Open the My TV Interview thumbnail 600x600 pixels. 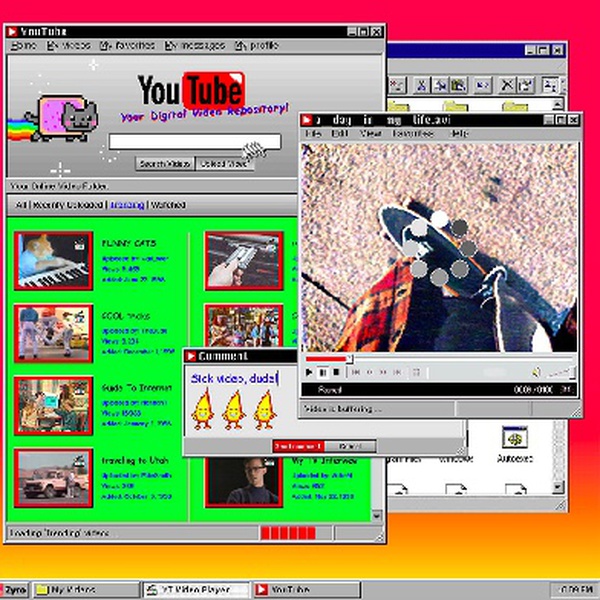click(x=244, y=482)
